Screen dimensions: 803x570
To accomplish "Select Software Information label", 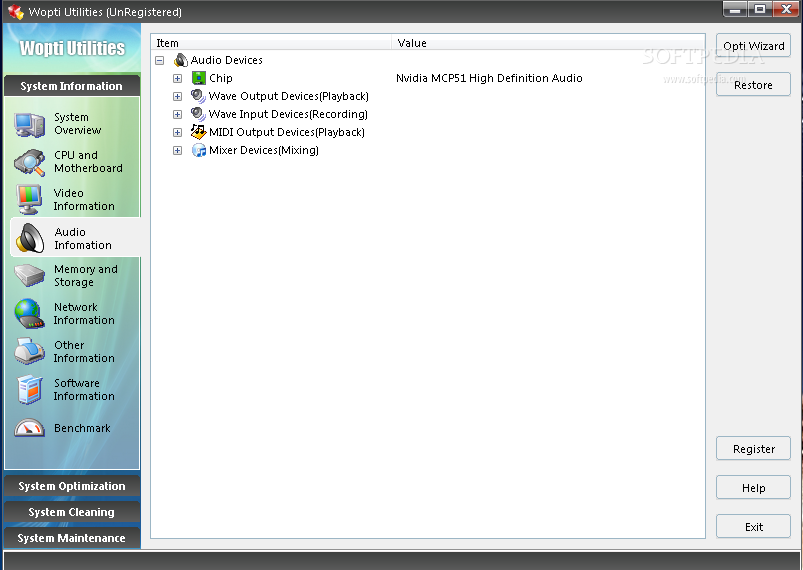I will [x=84, y=390].
